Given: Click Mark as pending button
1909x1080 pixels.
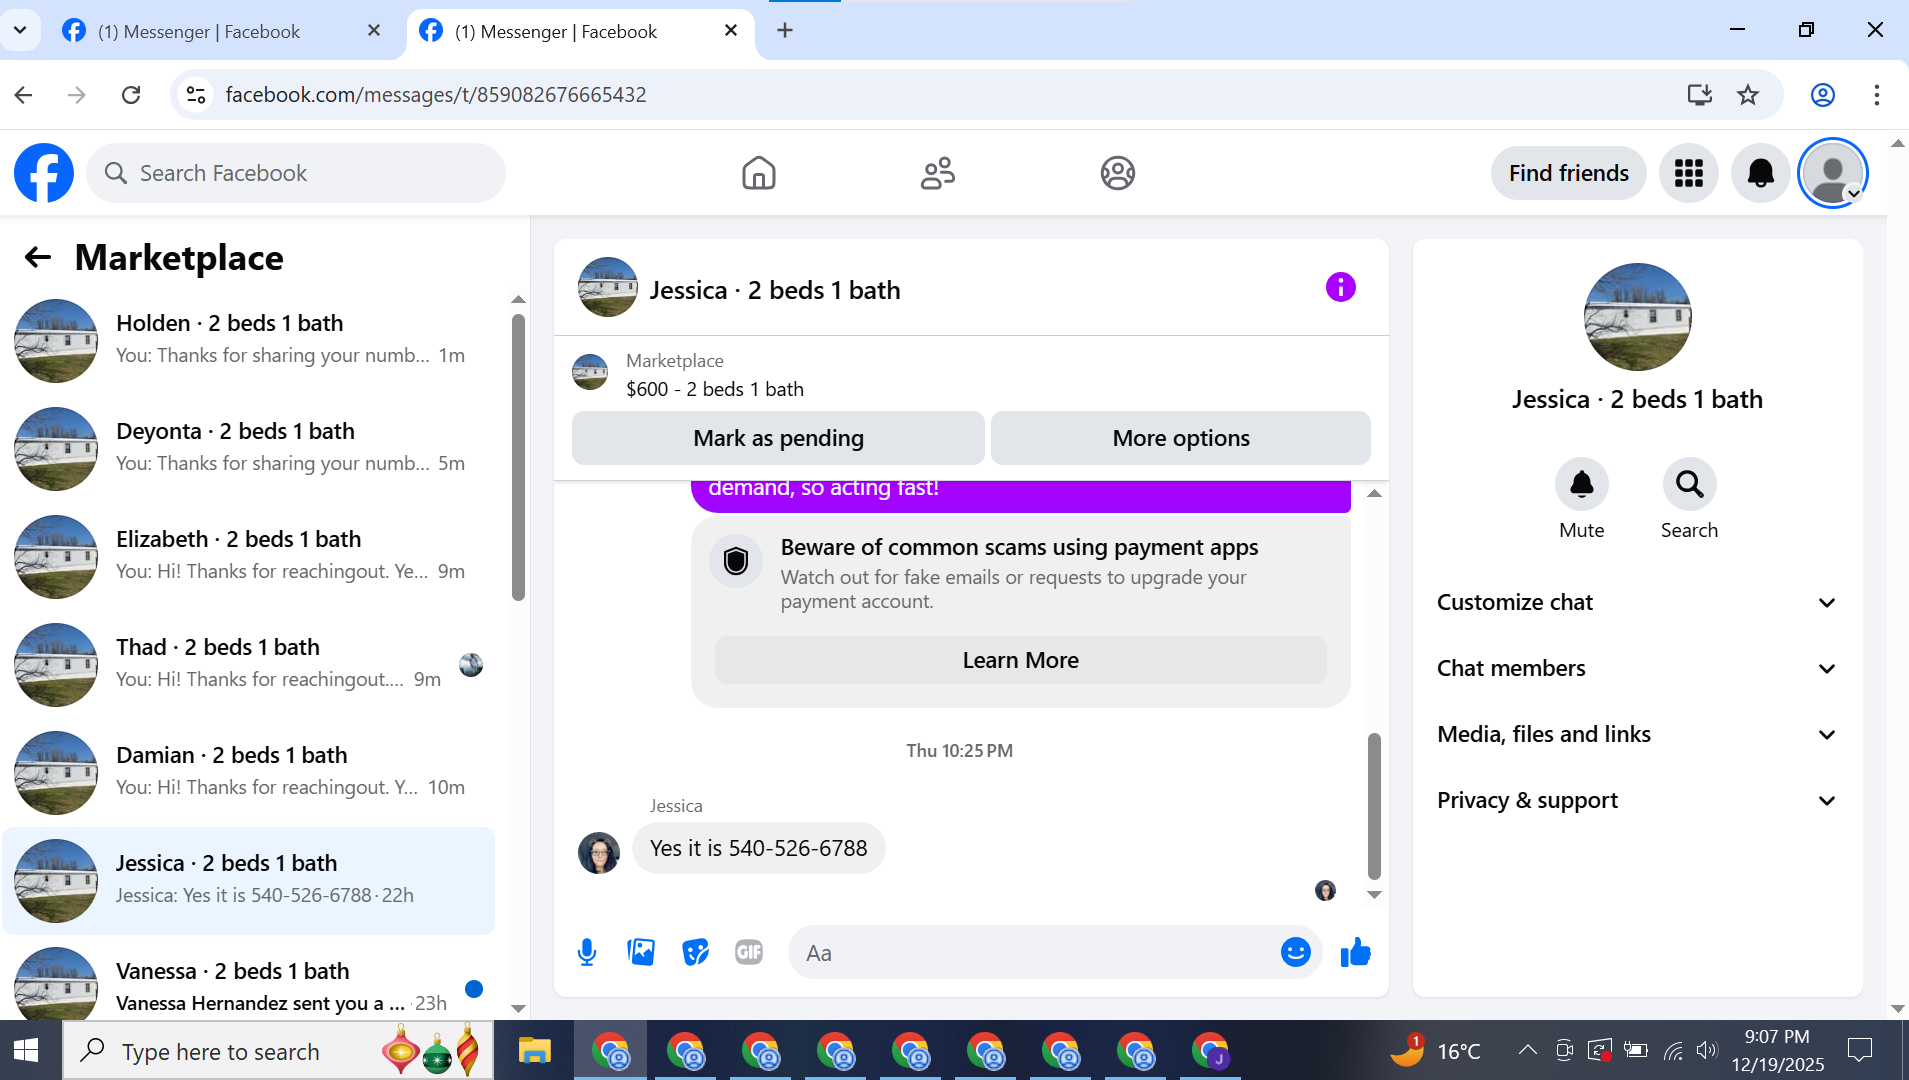Looking at the screenshot, I should (778, 438).
